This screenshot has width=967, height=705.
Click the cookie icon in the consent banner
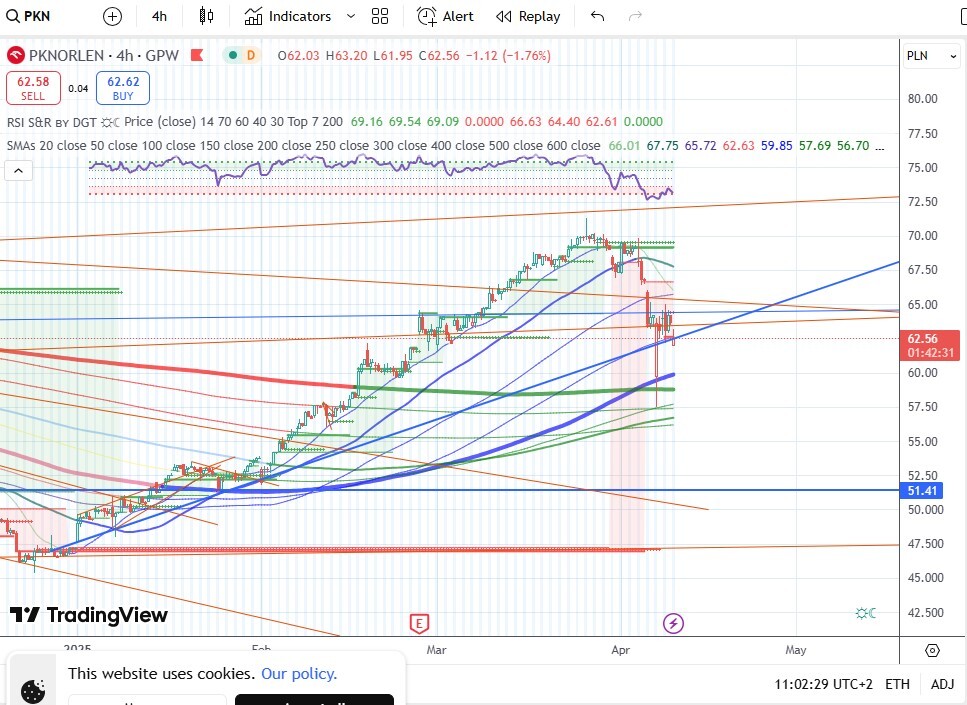pos(32,691)
